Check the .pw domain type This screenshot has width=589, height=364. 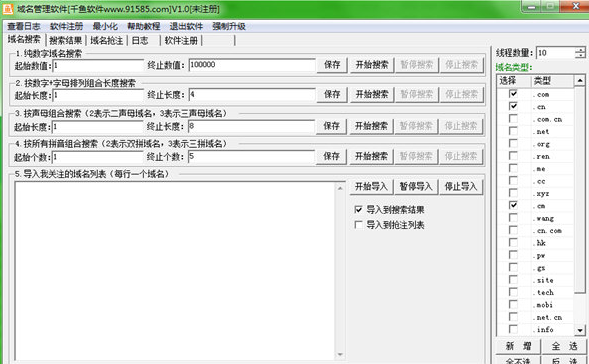tap(513, 255)
